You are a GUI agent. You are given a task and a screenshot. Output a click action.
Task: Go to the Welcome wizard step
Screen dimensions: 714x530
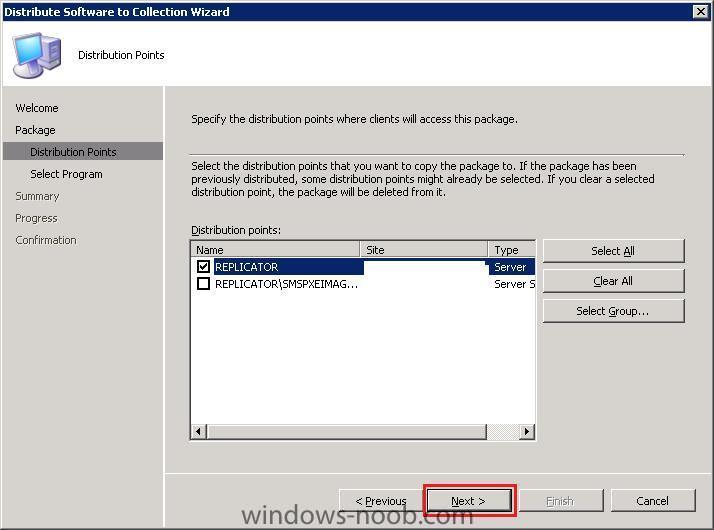click(37, 108)
